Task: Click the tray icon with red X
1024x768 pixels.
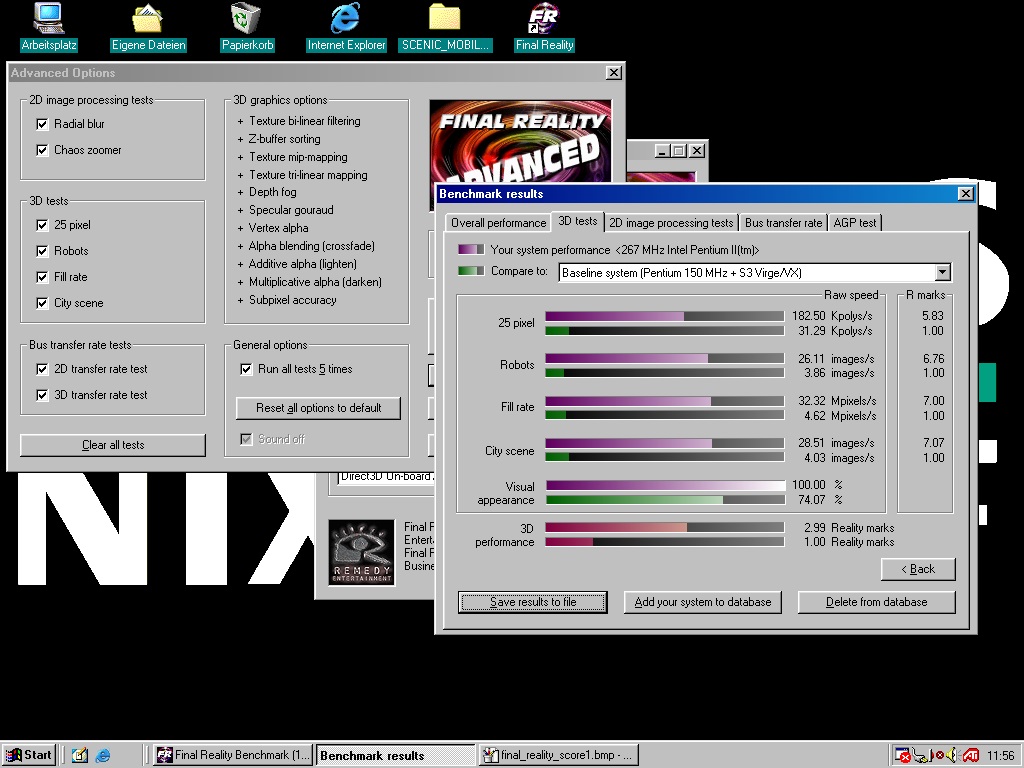Action: click(x=903, y=756)
